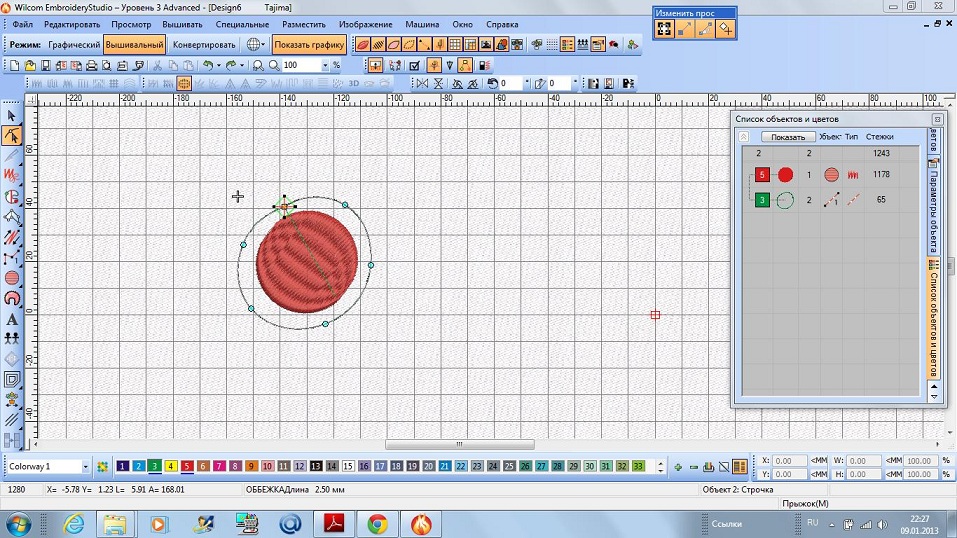Pick the red circle shape tool
This screenshot has width=957, height=538.
coord(12,277)
